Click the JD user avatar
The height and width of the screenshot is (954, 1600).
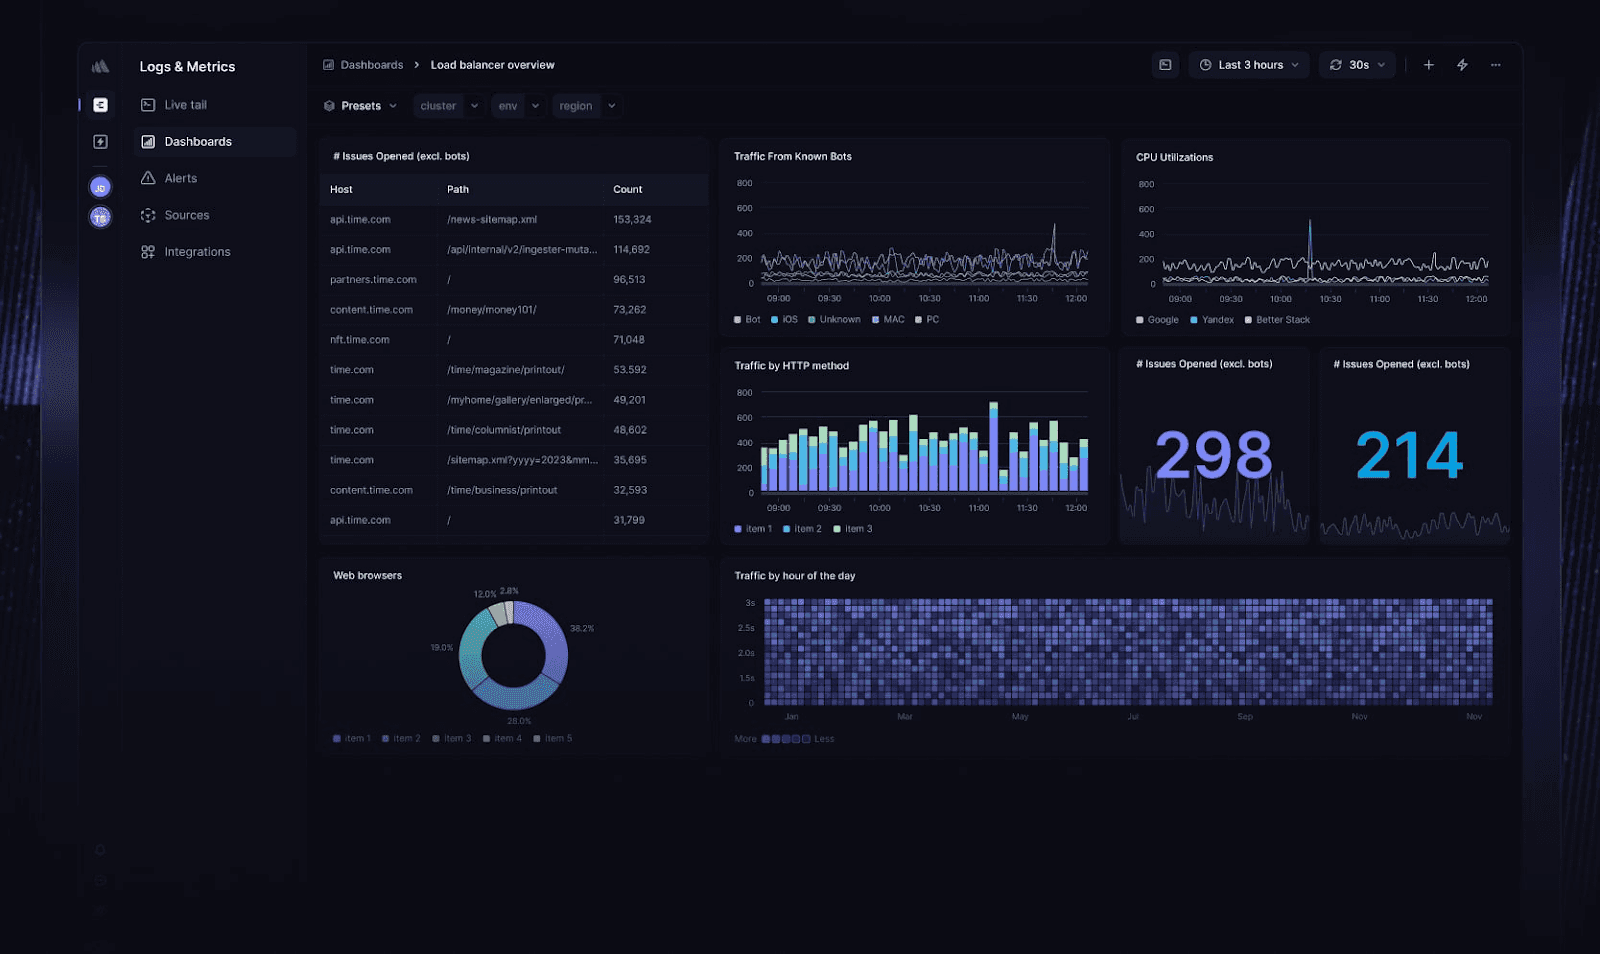coord(100,187)
